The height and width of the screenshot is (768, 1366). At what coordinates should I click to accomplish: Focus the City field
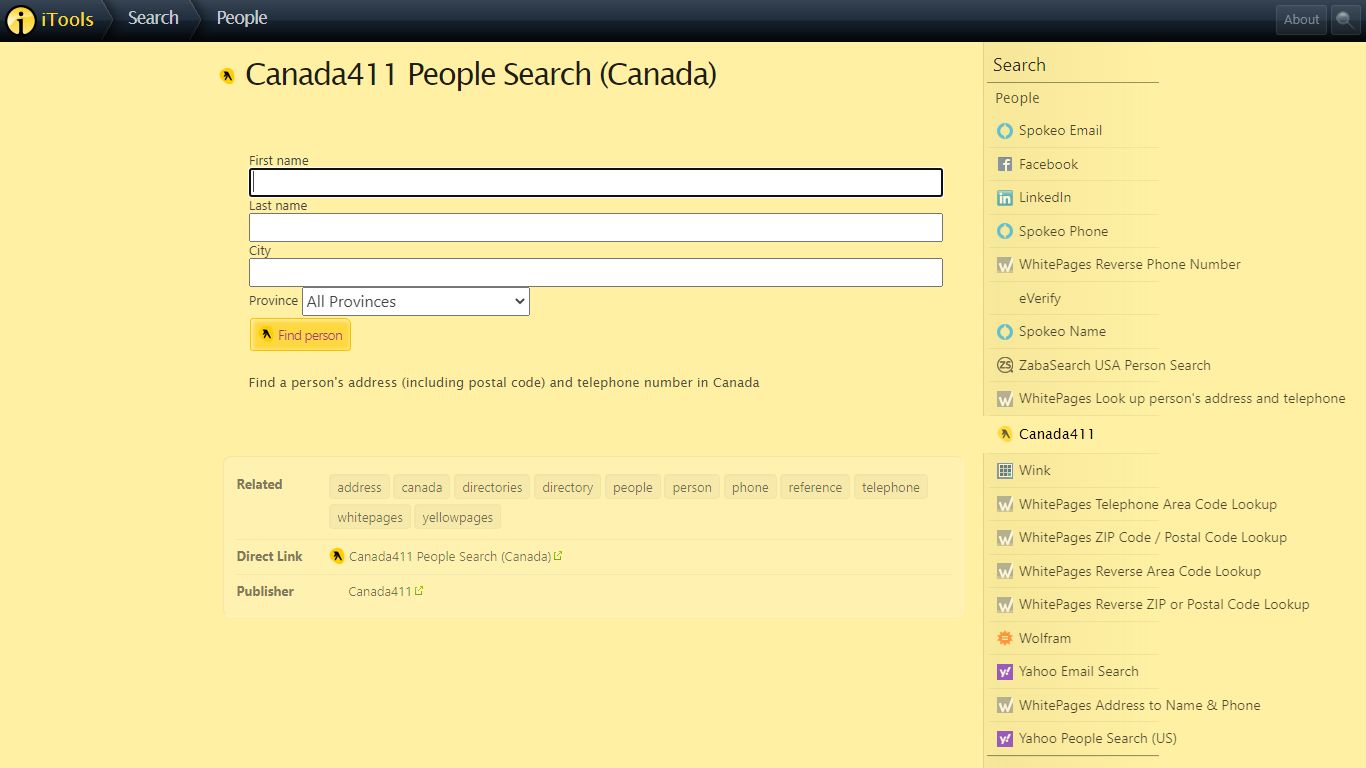point(596,272)
